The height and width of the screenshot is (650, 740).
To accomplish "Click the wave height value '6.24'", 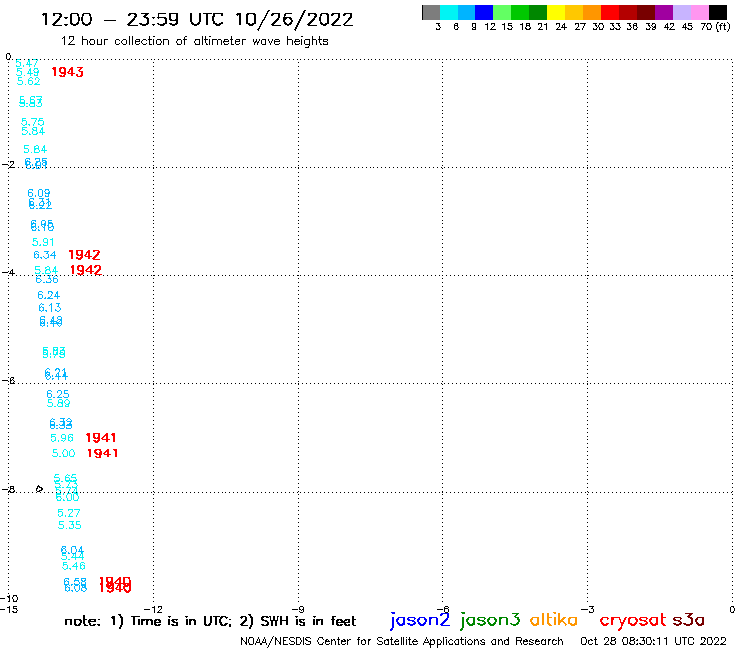I will click(x=49, y=295).
